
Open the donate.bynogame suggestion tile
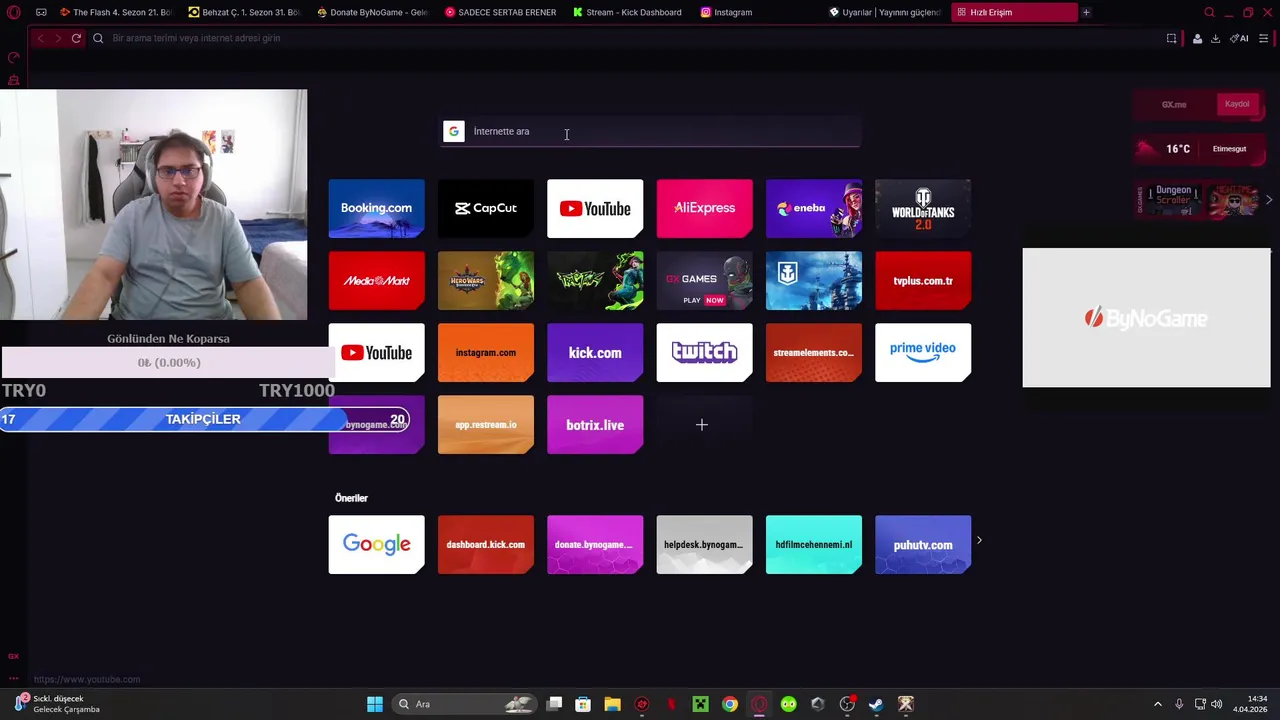[595, 544]
